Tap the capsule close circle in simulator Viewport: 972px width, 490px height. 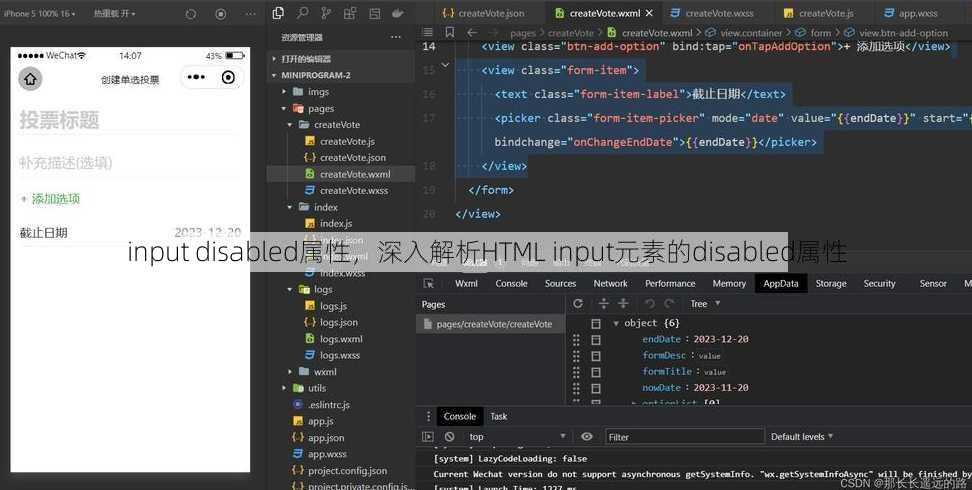click(228, 77)
